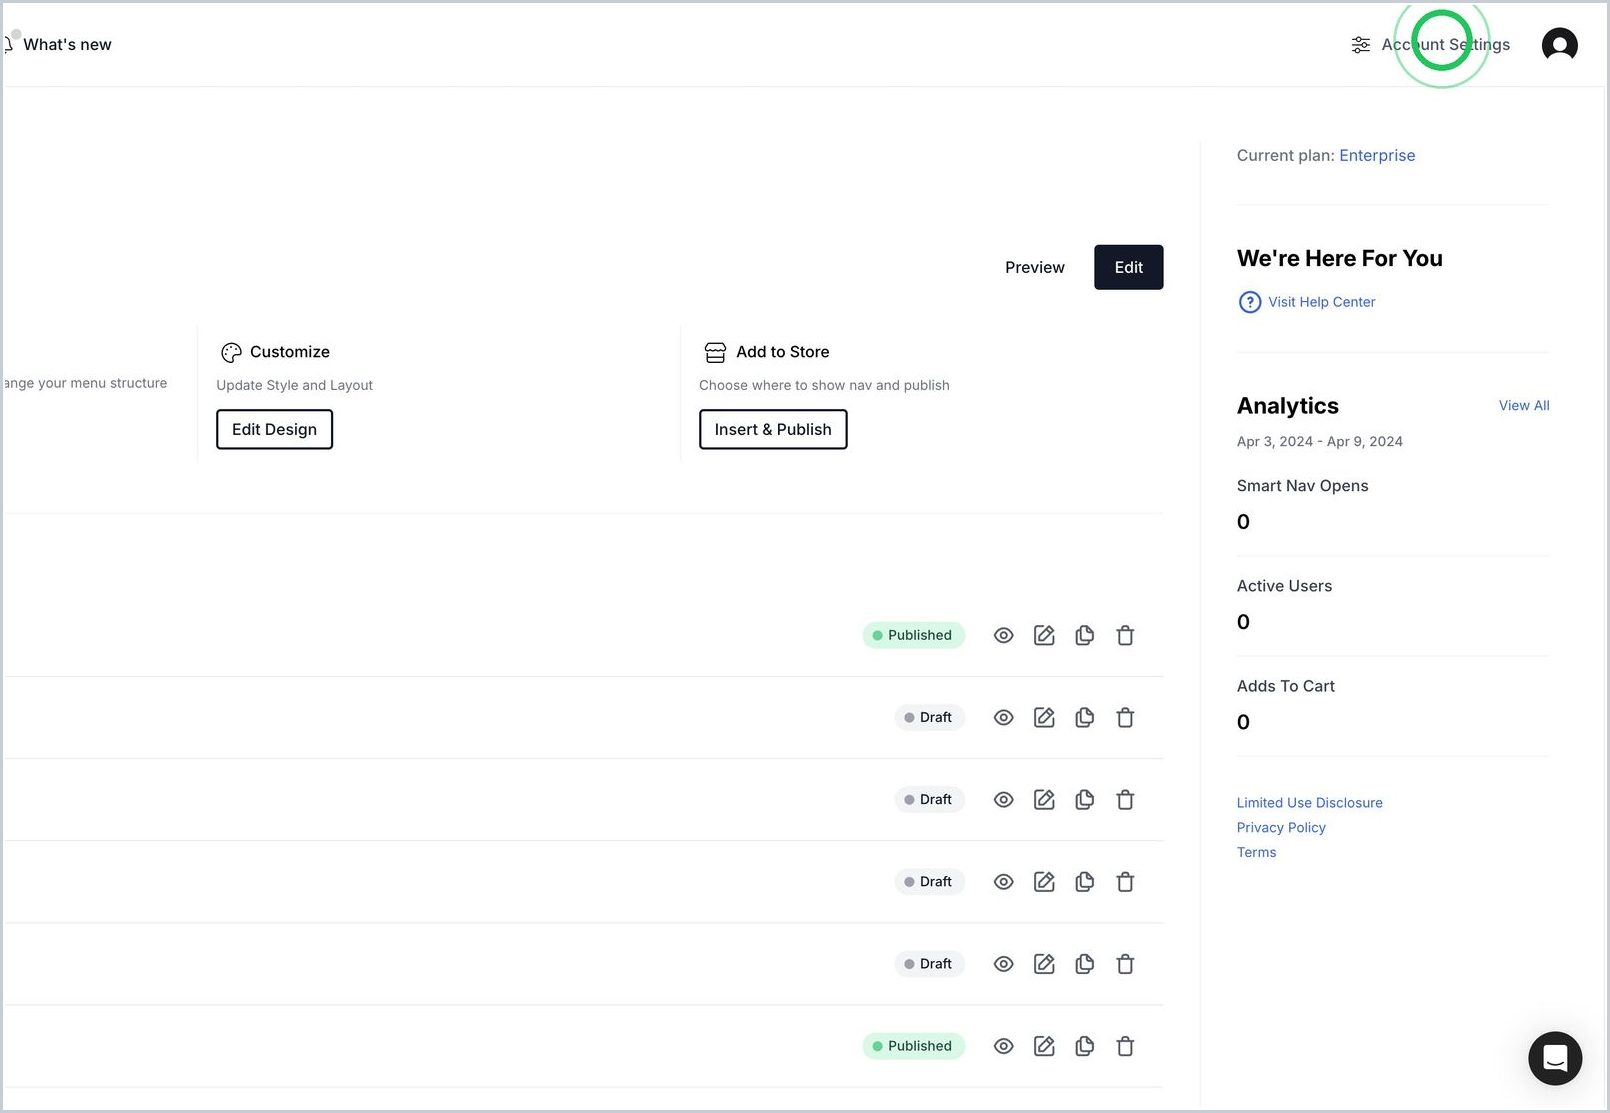Open Edit Design under Customize
The image size is (1610, 1113).
coord(274,429)
